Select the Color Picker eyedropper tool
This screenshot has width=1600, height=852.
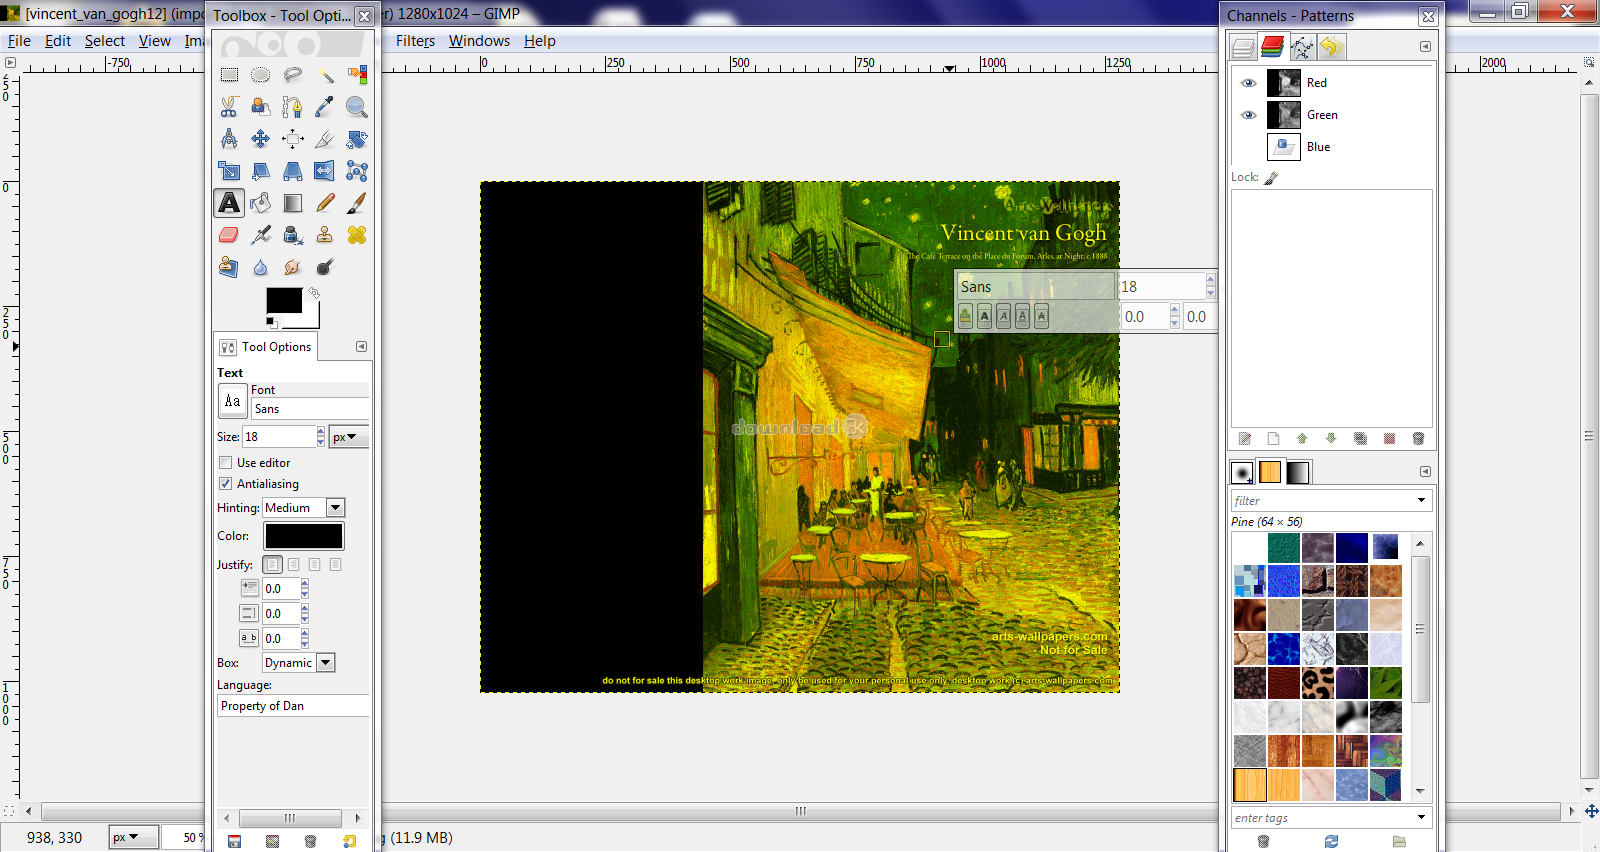325,107
